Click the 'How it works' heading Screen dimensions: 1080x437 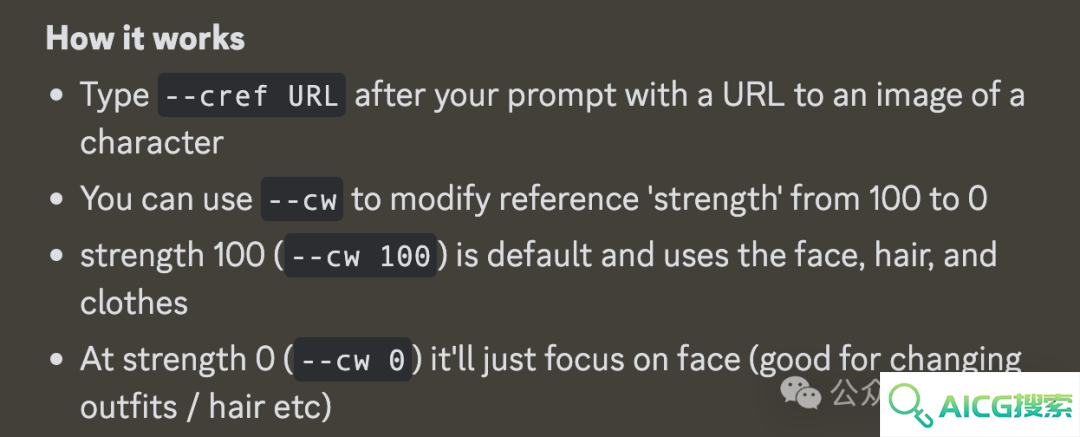(145, 38)
